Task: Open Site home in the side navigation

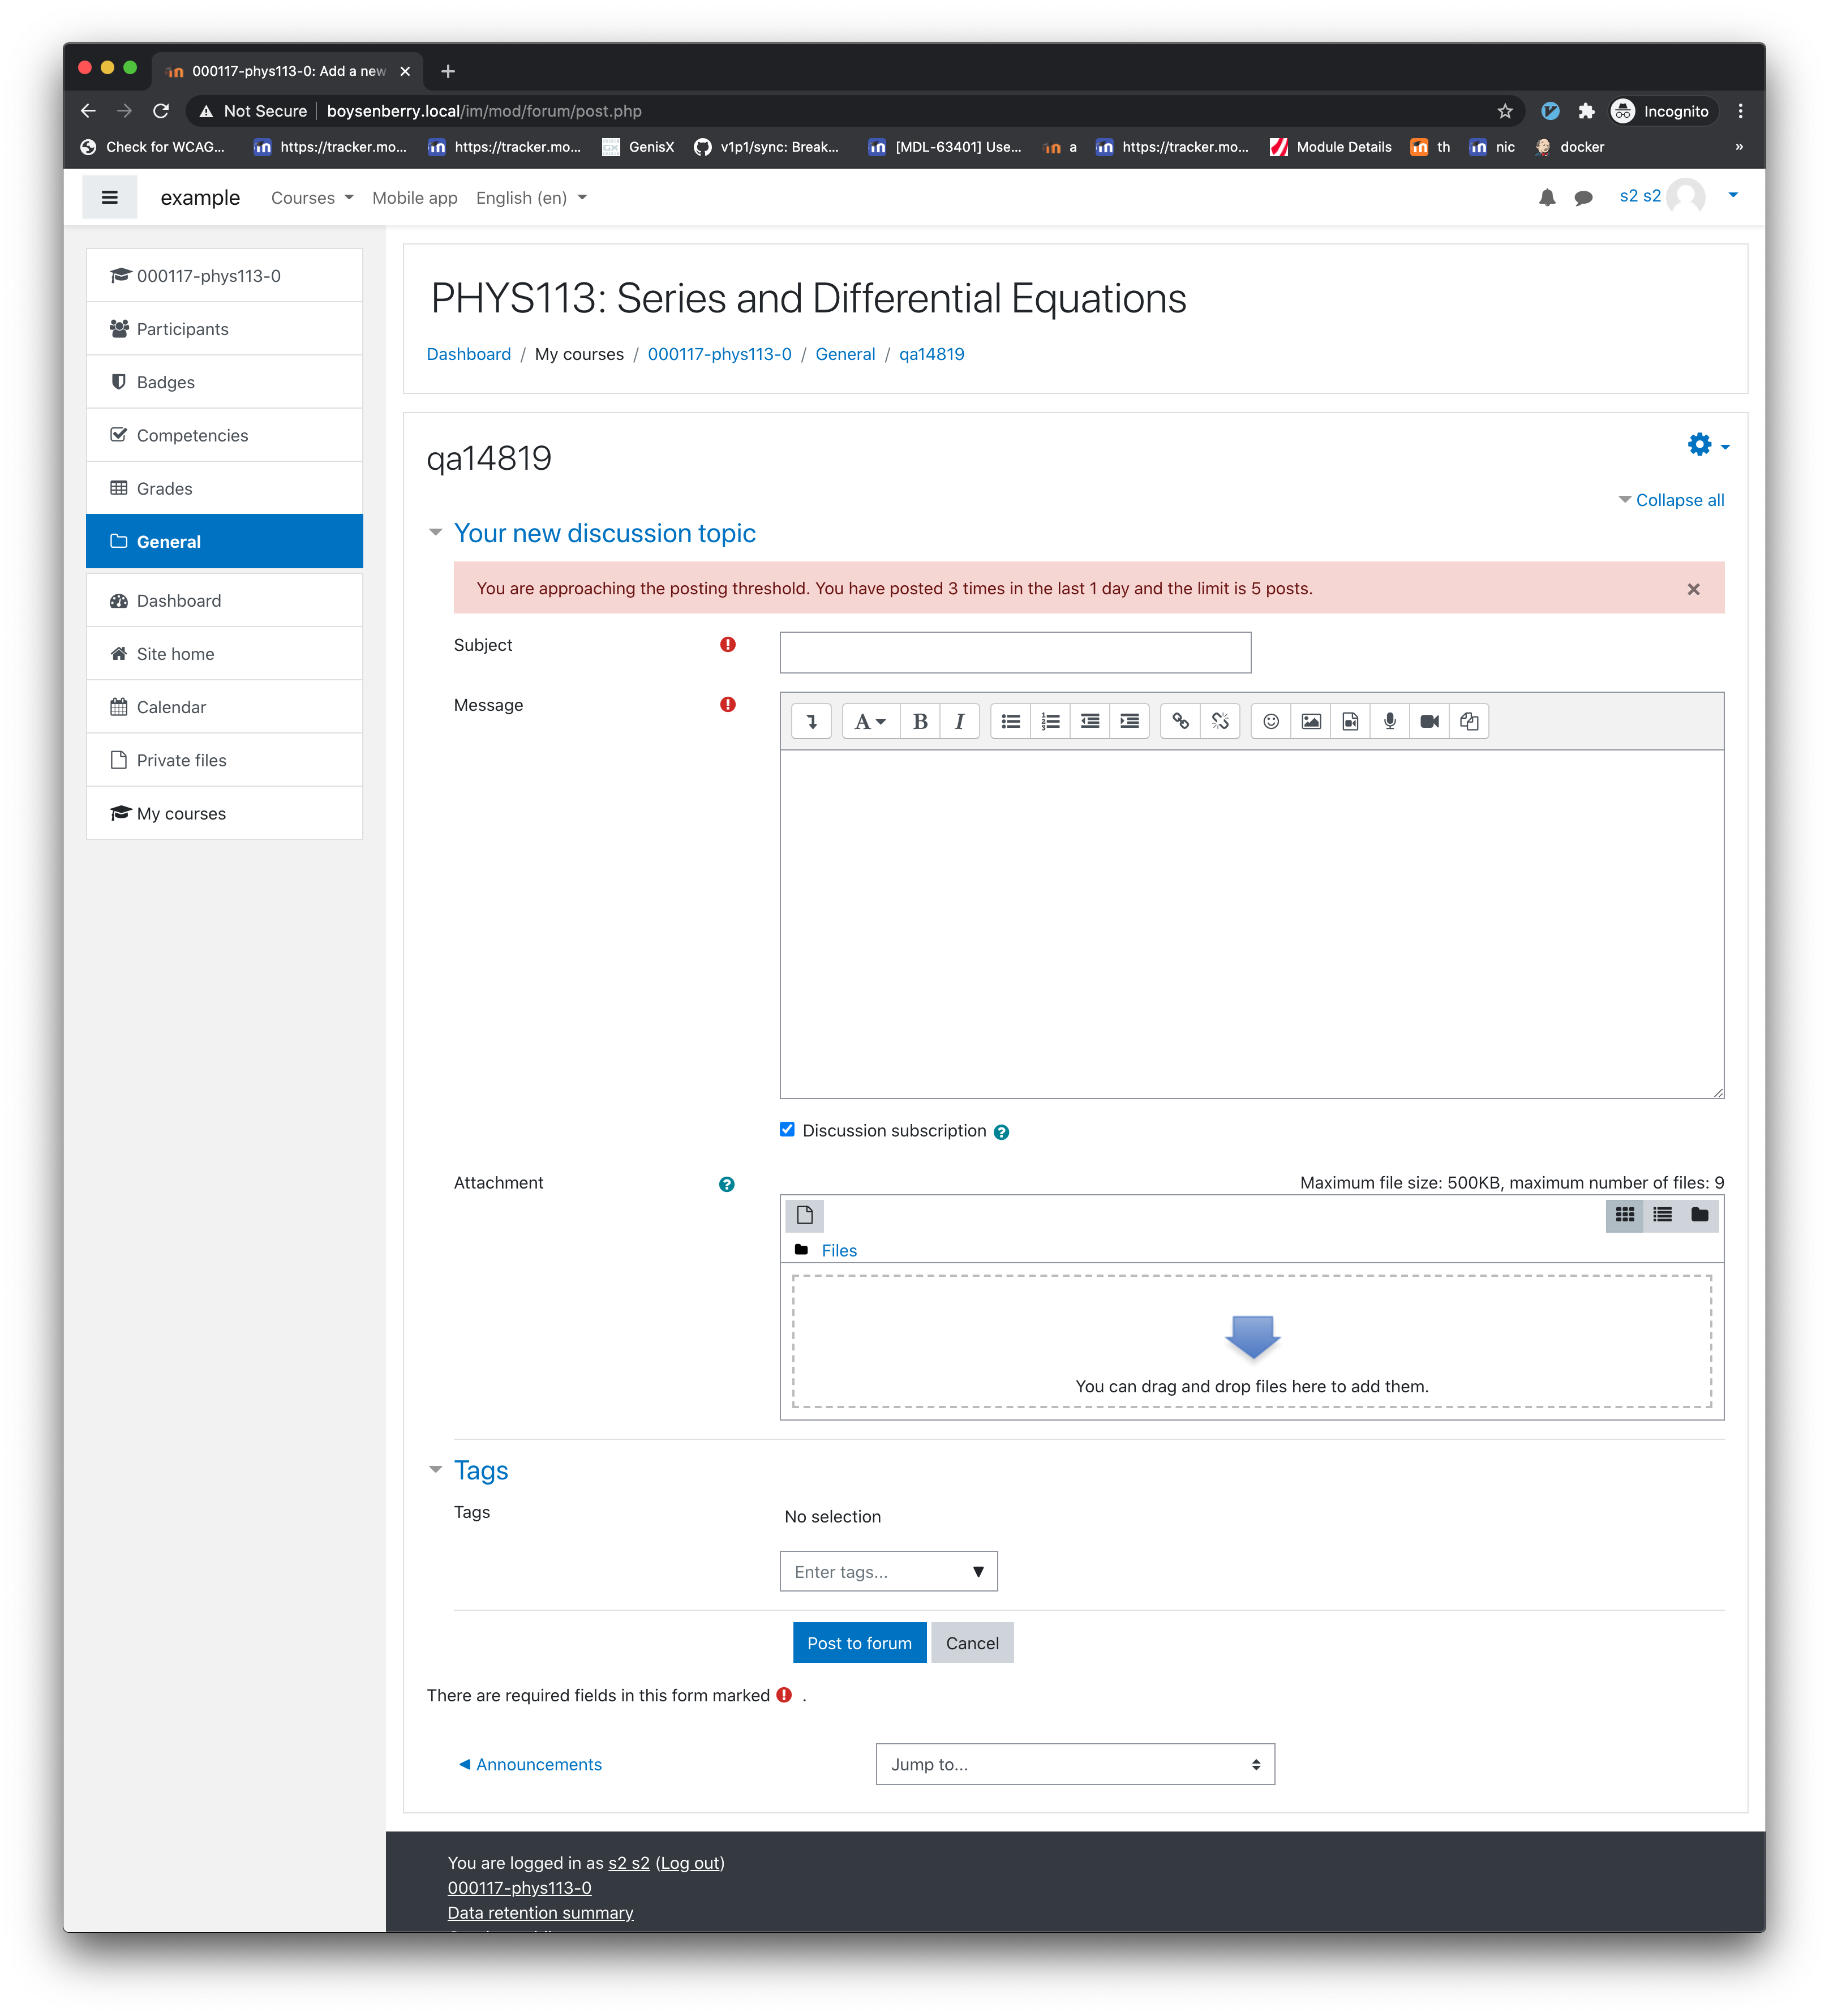Action: click(224, 654)
